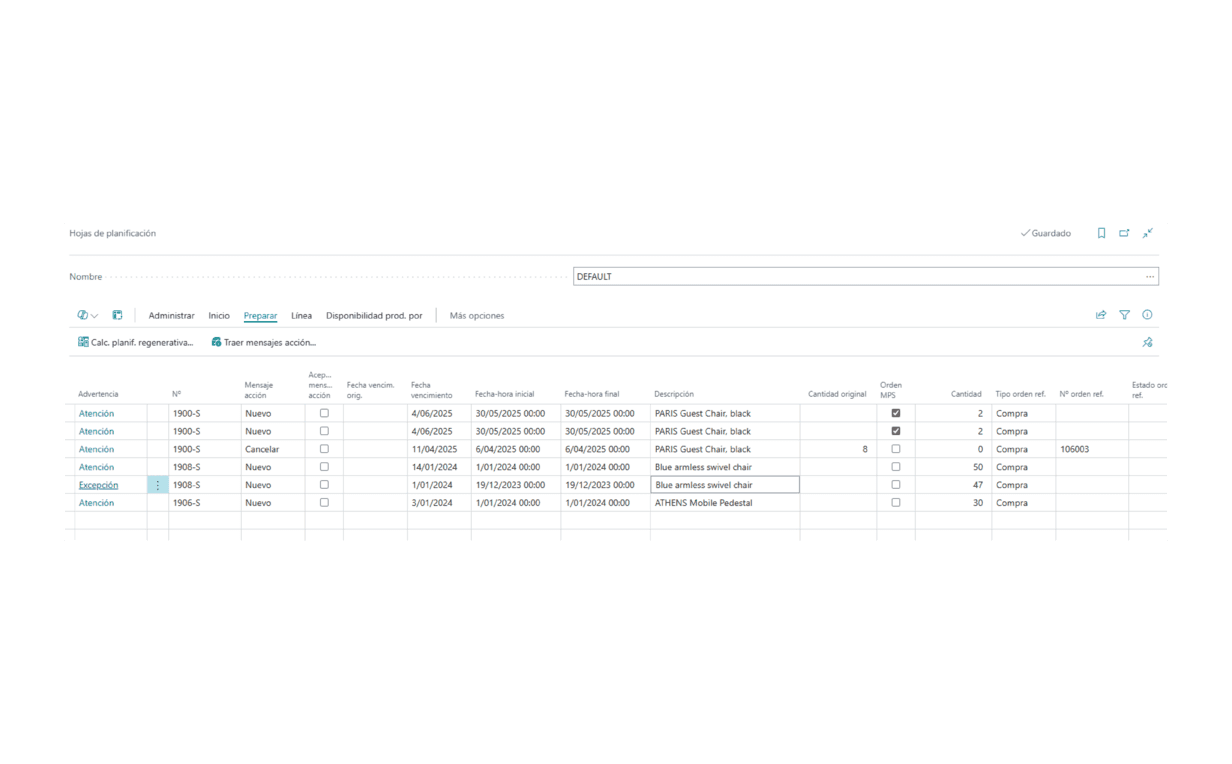
Task: Click the Blue armless swivel chair description field
Action: point(724,485)
